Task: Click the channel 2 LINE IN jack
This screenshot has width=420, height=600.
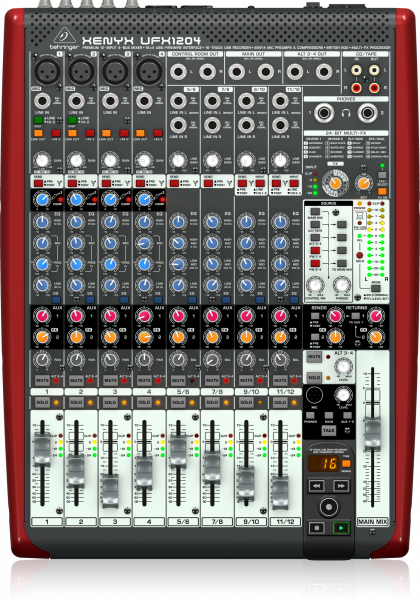Action: [x=76, y=101]
